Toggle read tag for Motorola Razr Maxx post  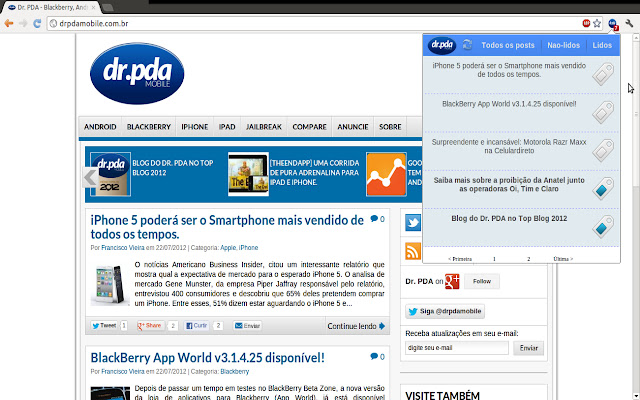coord(603,150)
